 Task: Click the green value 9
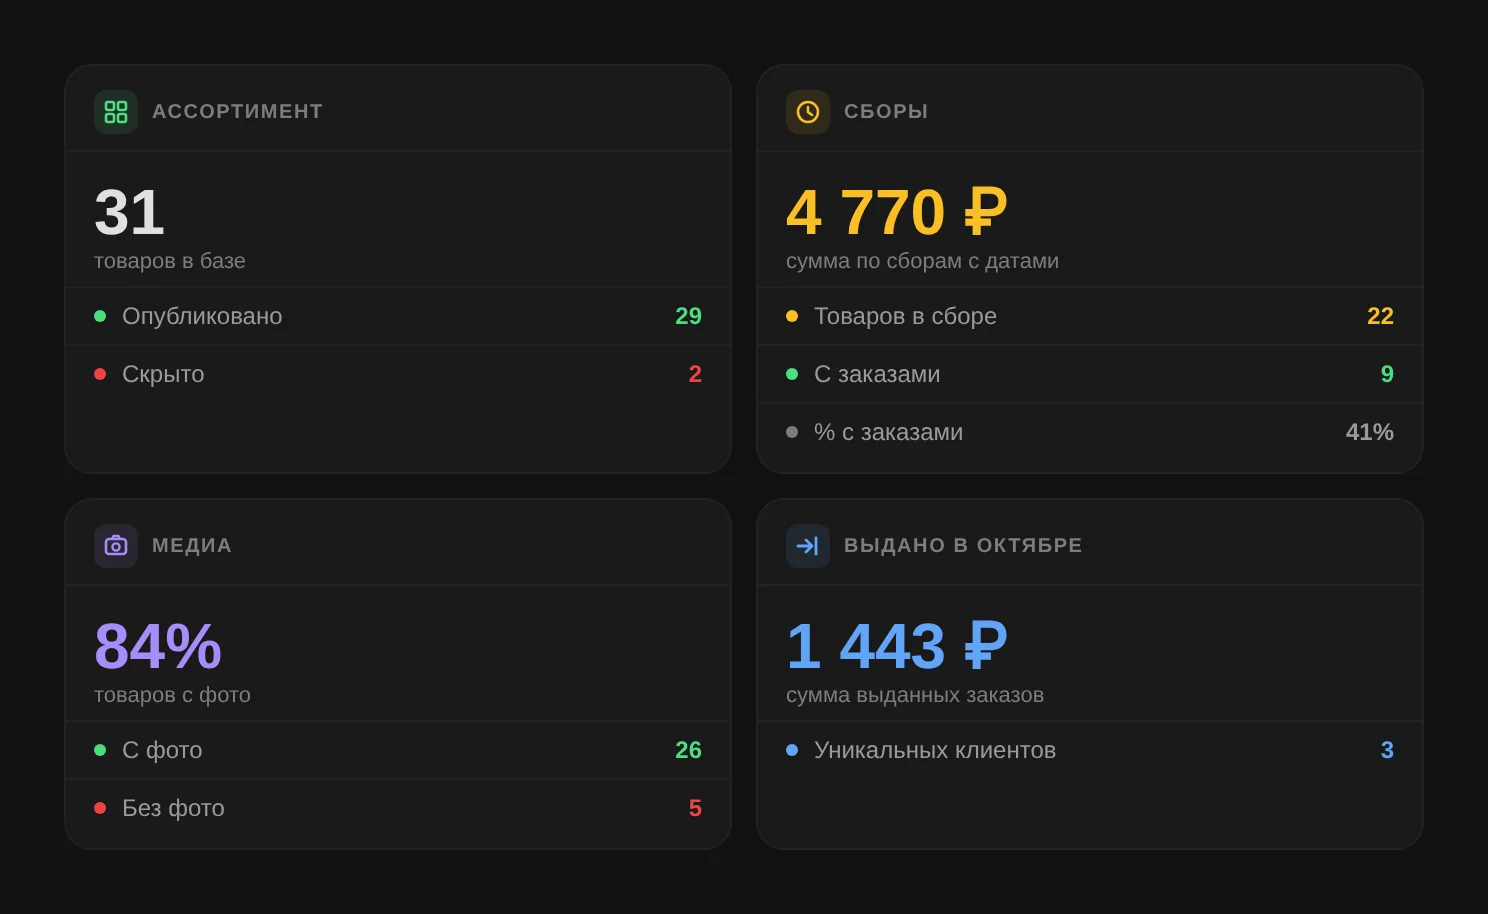(x=1387, y=374)
